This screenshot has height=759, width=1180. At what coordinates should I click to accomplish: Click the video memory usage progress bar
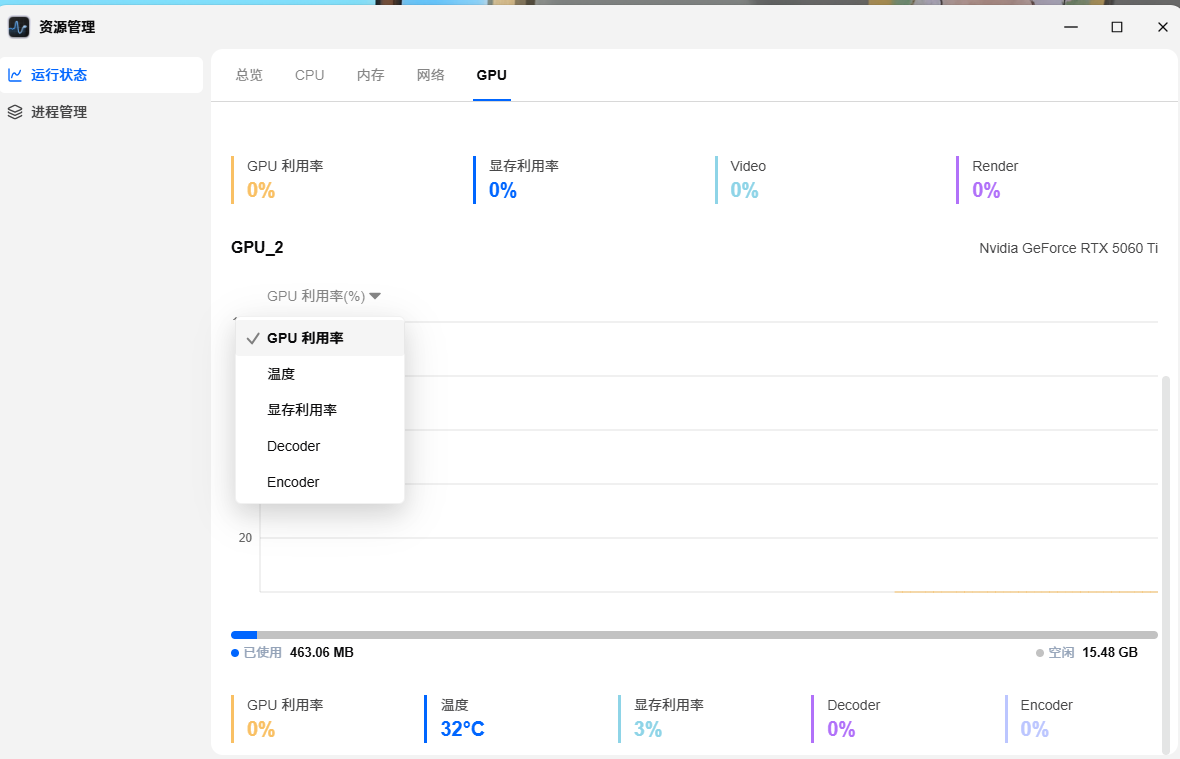(694, 635)
